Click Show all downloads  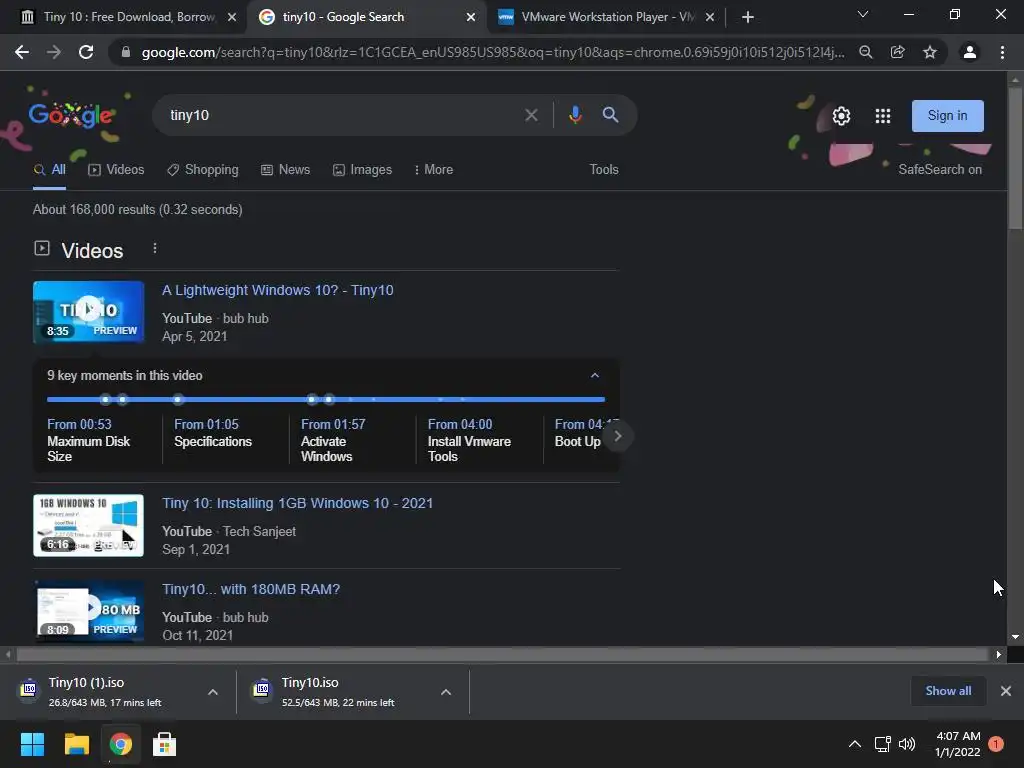point(948,691)
